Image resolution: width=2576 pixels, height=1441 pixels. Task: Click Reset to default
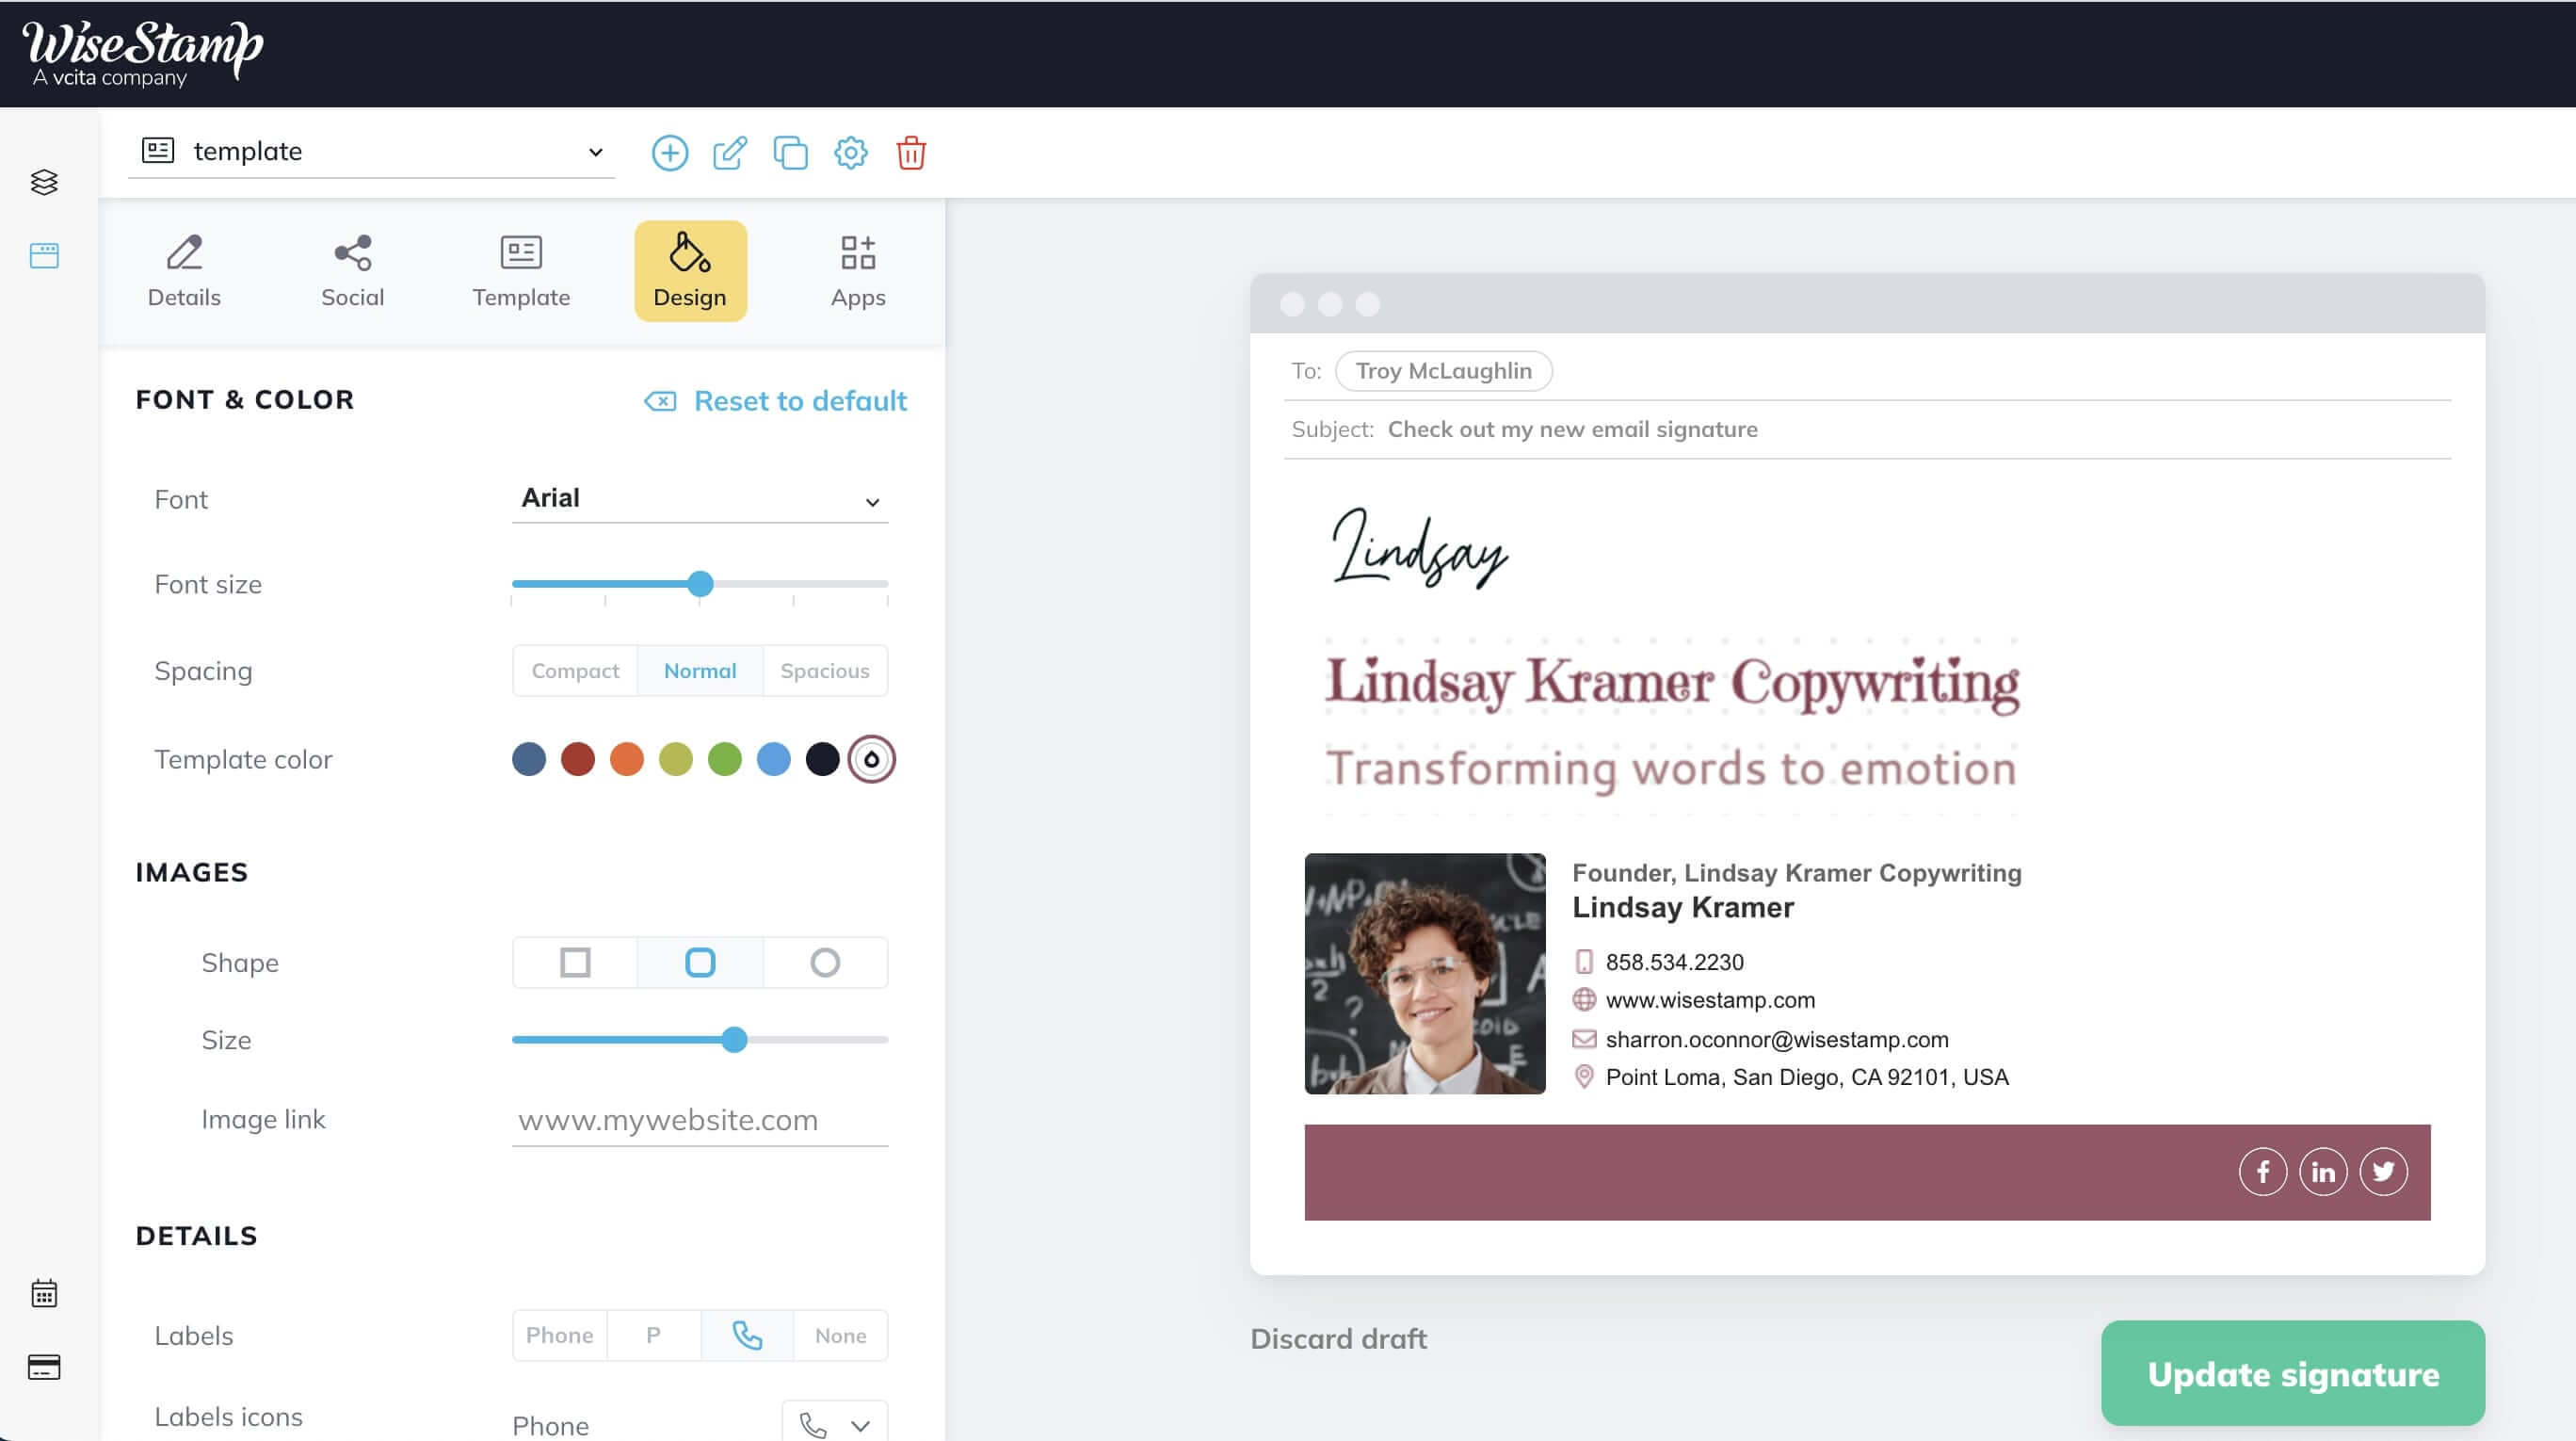coord(799,400)
